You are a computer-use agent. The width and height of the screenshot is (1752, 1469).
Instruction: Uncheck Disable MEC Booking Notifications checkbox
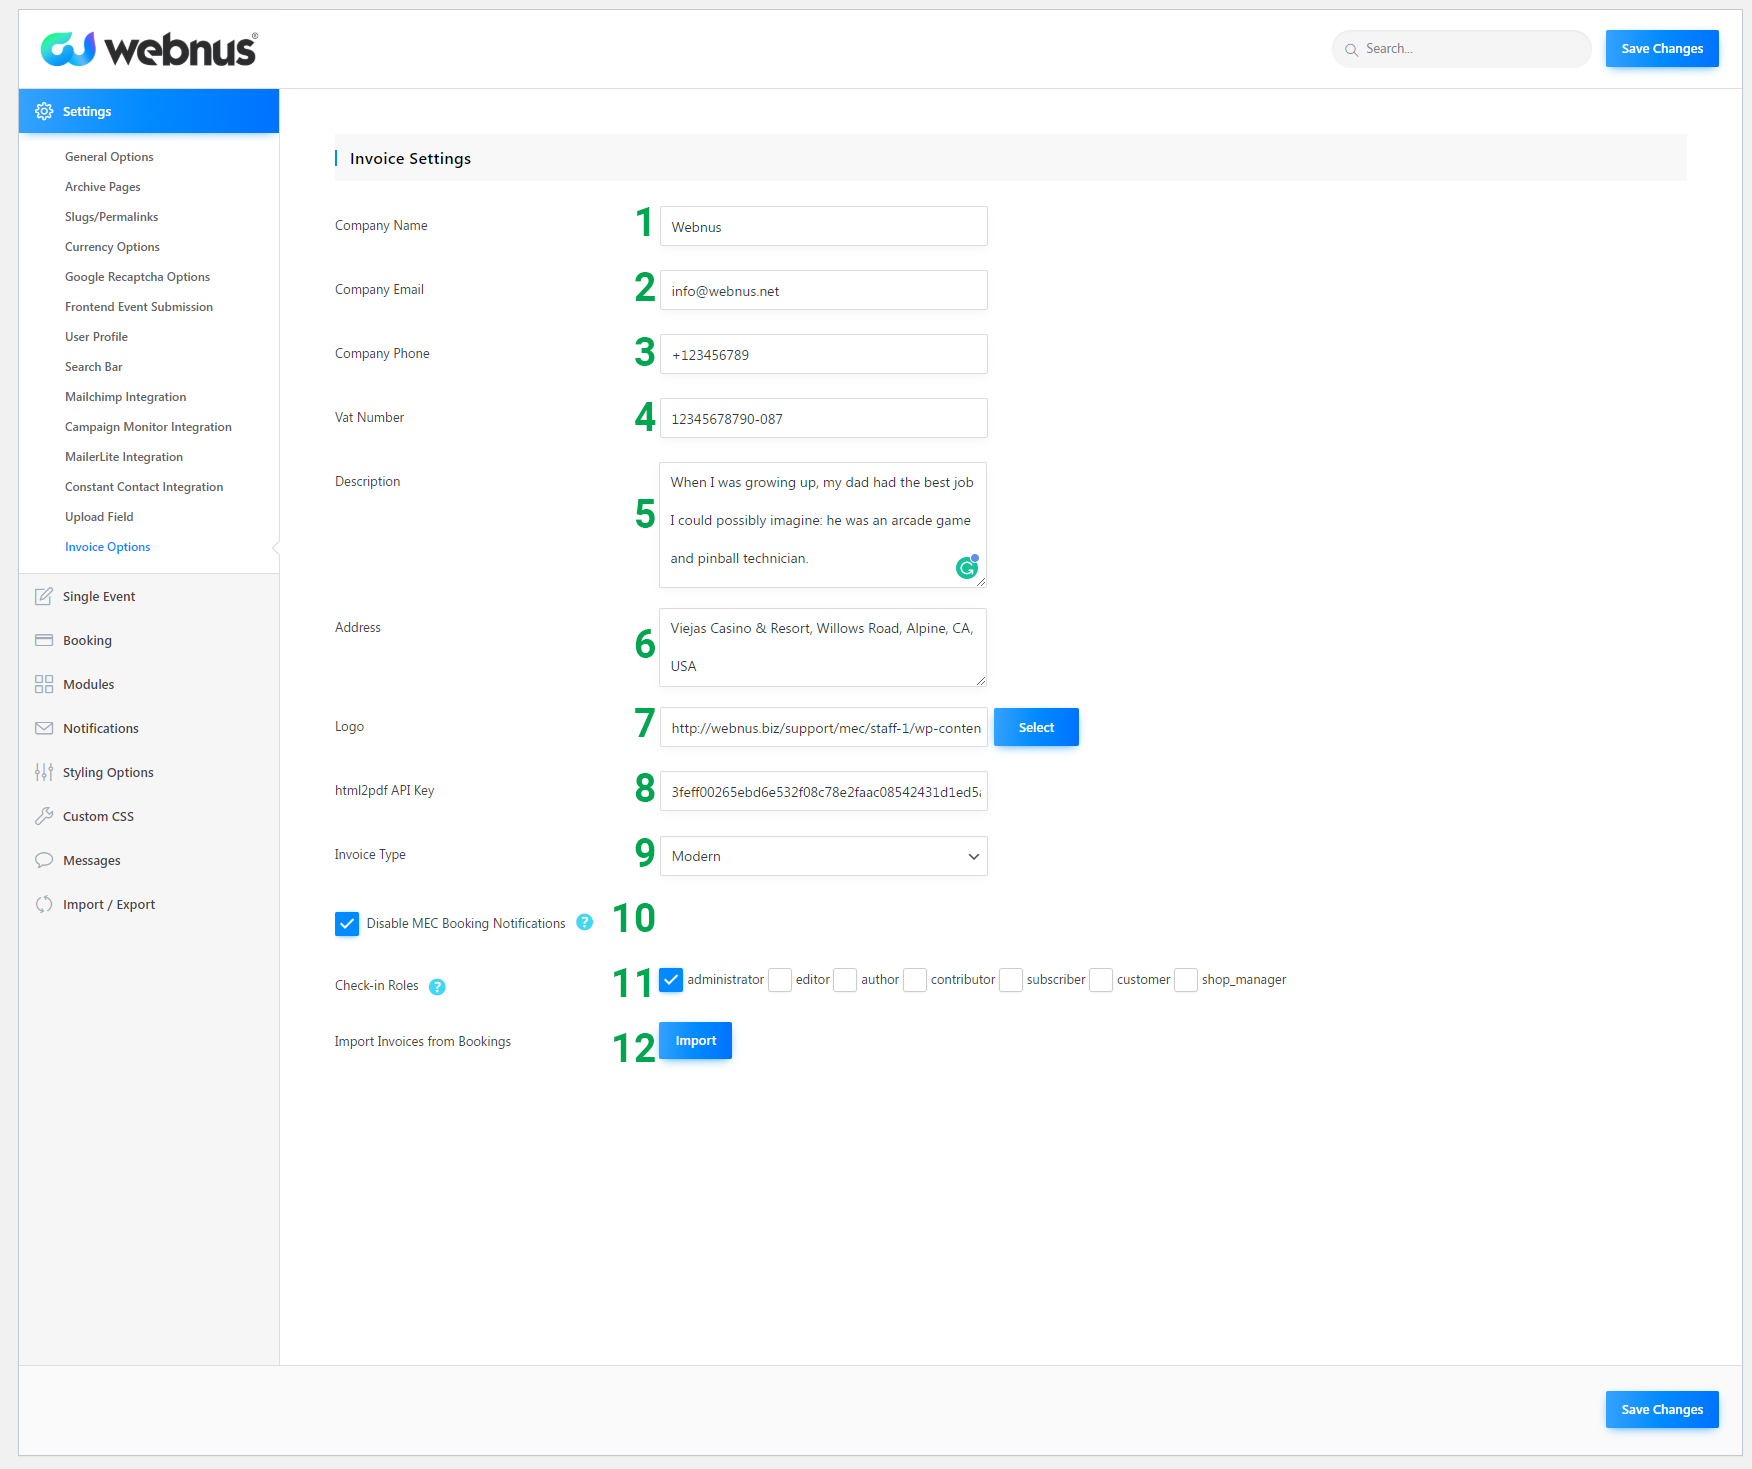pyautogui.click(x=347, y=924)
